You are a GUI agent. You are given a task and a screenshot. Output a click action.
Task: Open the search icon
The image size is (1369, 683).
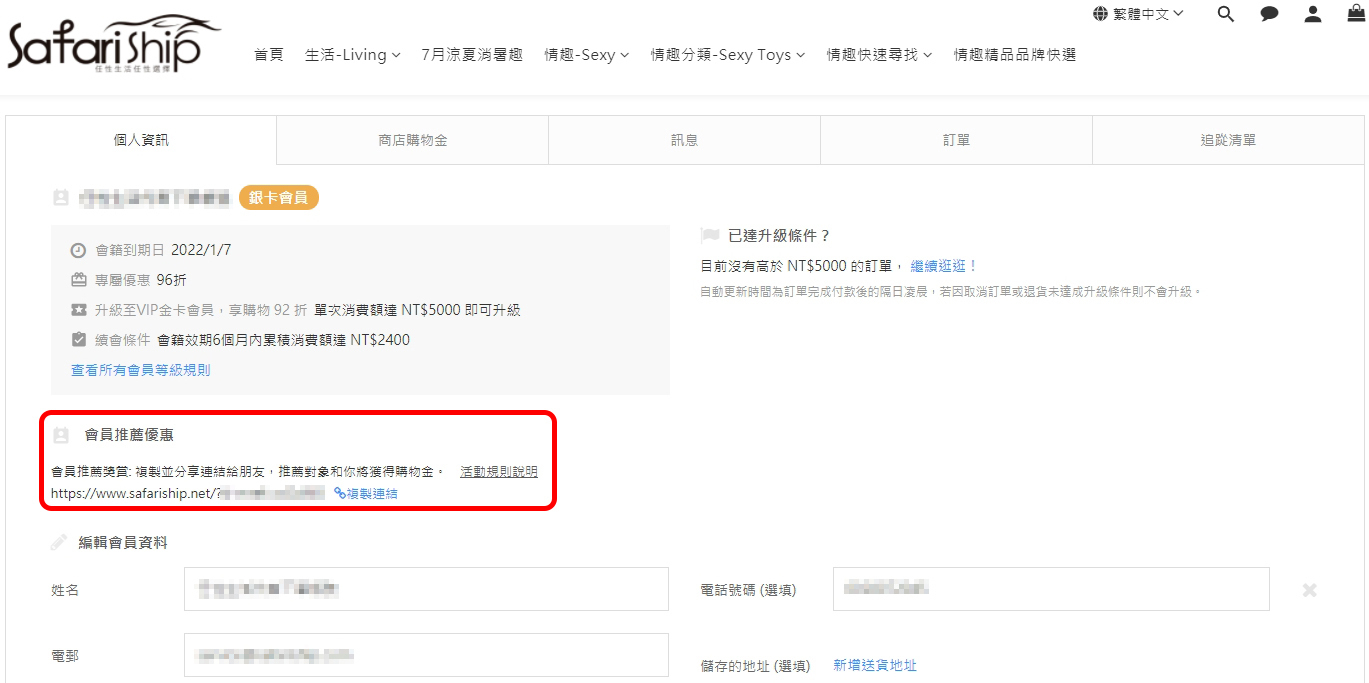click(1224, 15)
